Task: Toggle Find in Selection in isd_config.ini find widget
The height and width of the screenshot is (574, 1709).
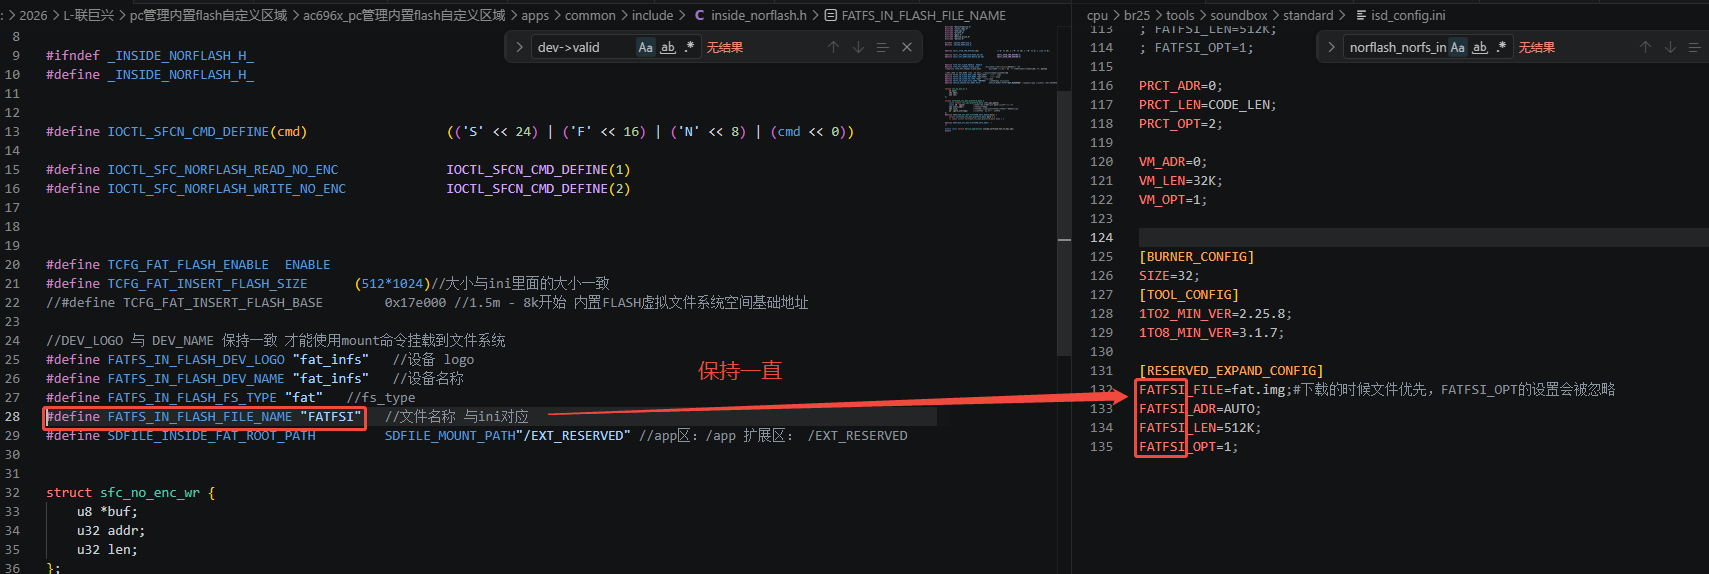Action: pos(1694,47)
